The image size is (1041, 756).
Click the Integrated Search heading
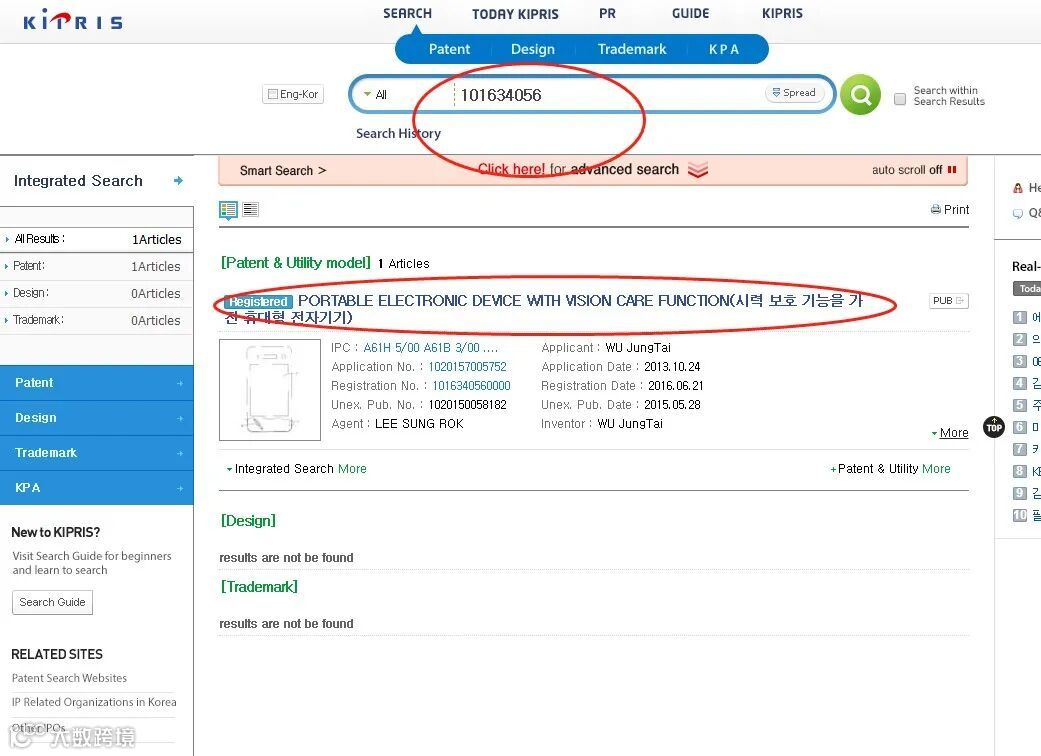point(78,181)
